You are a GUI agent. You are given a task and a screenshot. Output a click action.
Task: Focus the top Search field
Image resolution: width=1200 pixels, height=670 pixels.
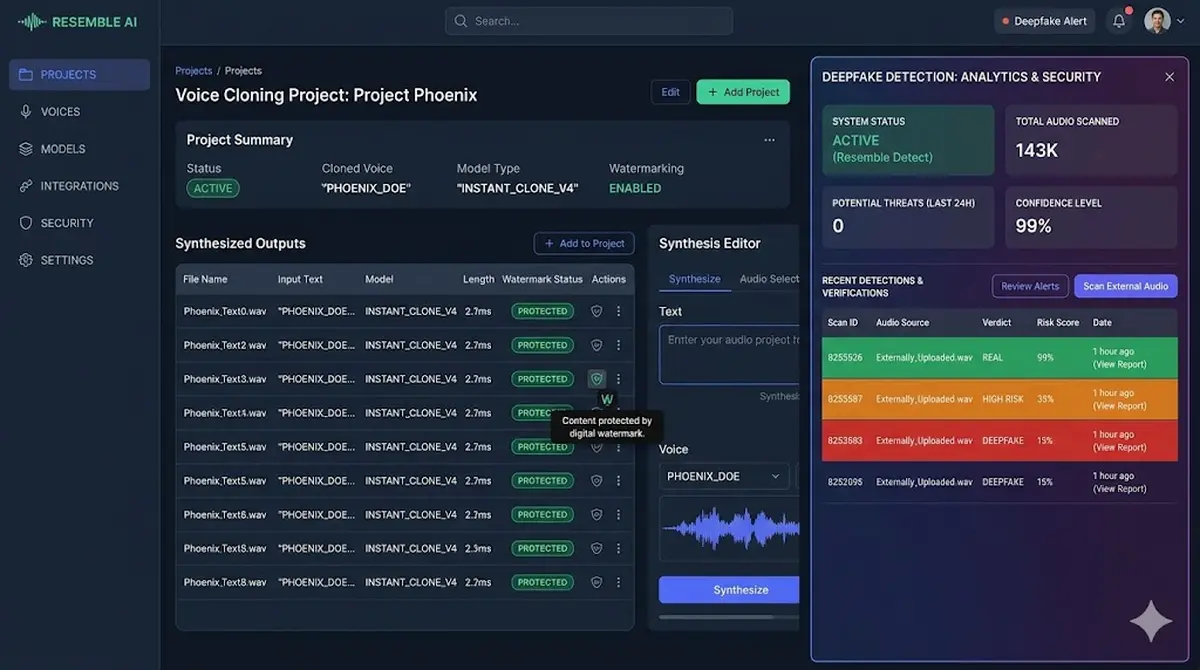(589, 21)
